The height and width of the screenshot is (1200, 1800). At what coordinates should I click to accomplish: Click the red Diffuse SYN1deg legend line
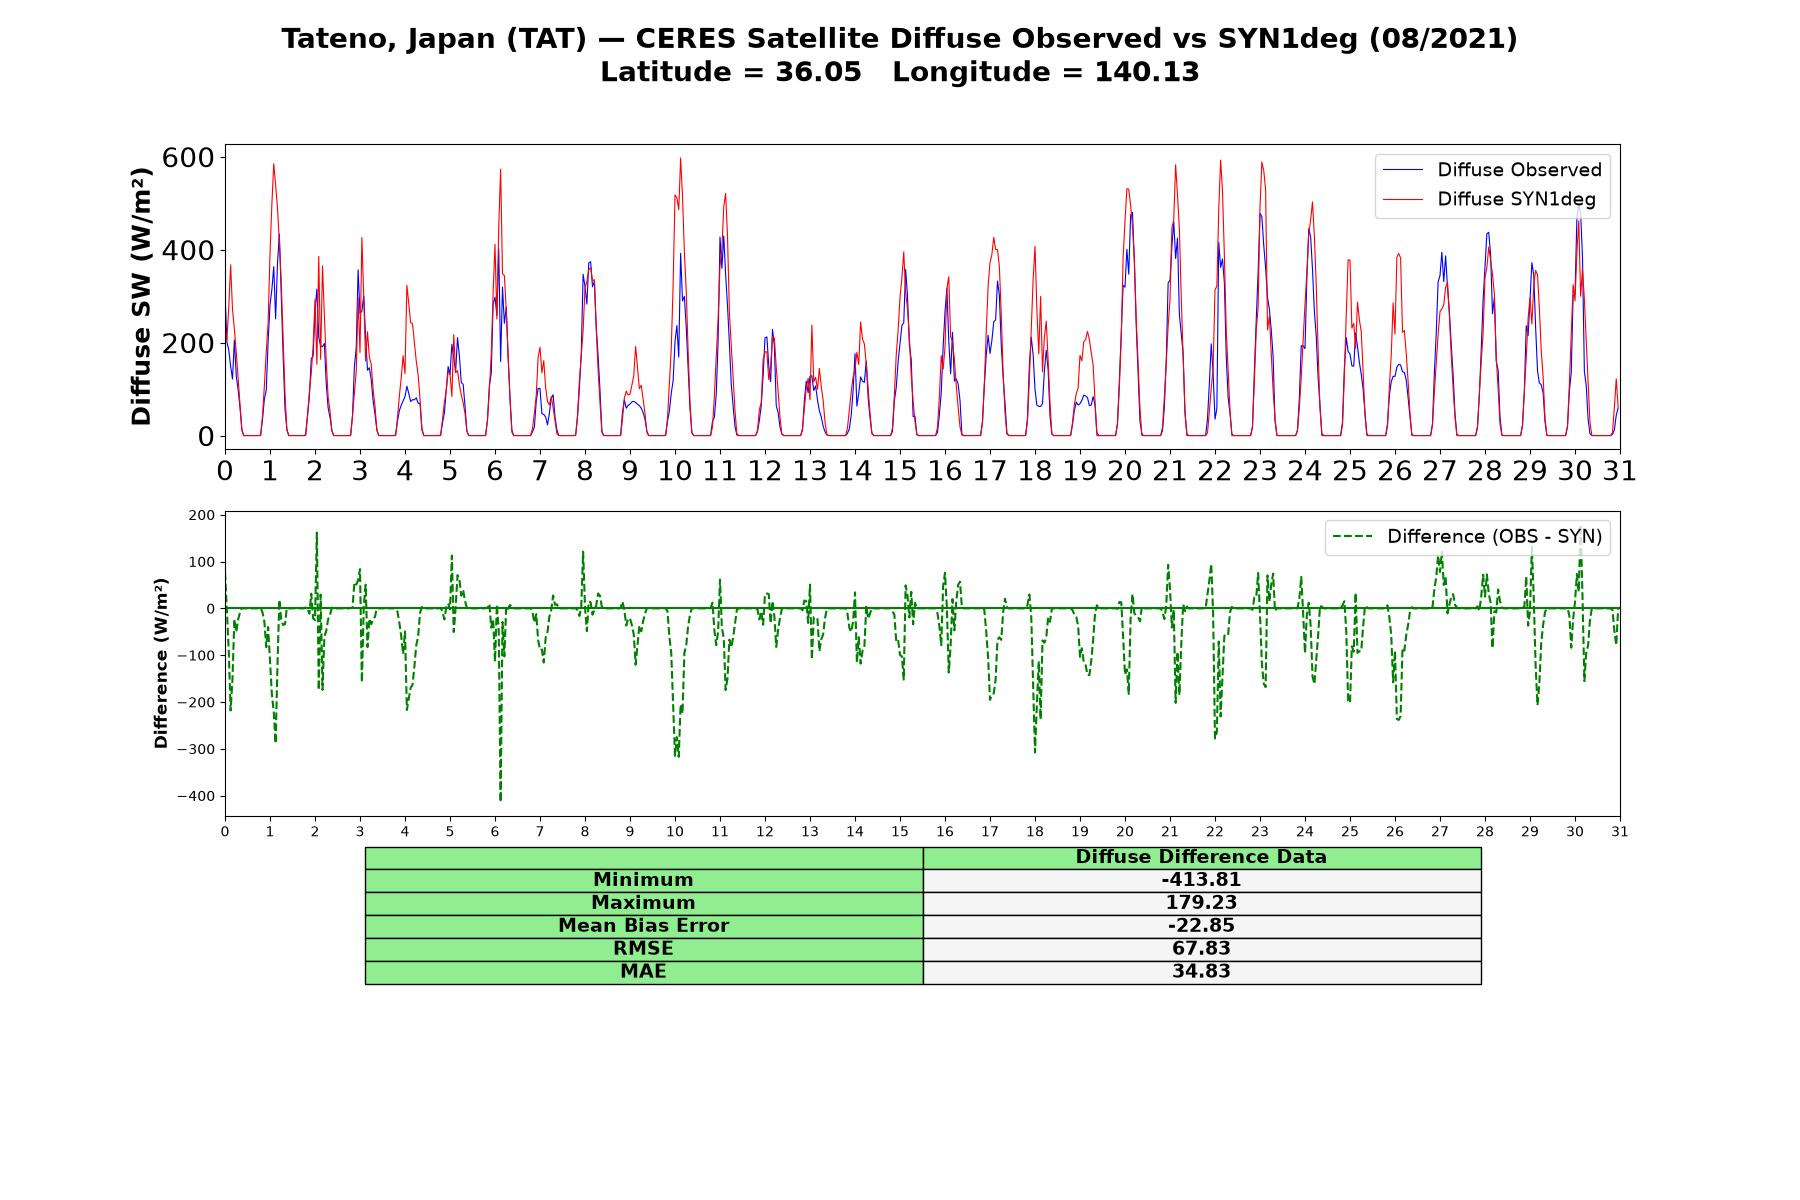click(x=1402, y=199)
